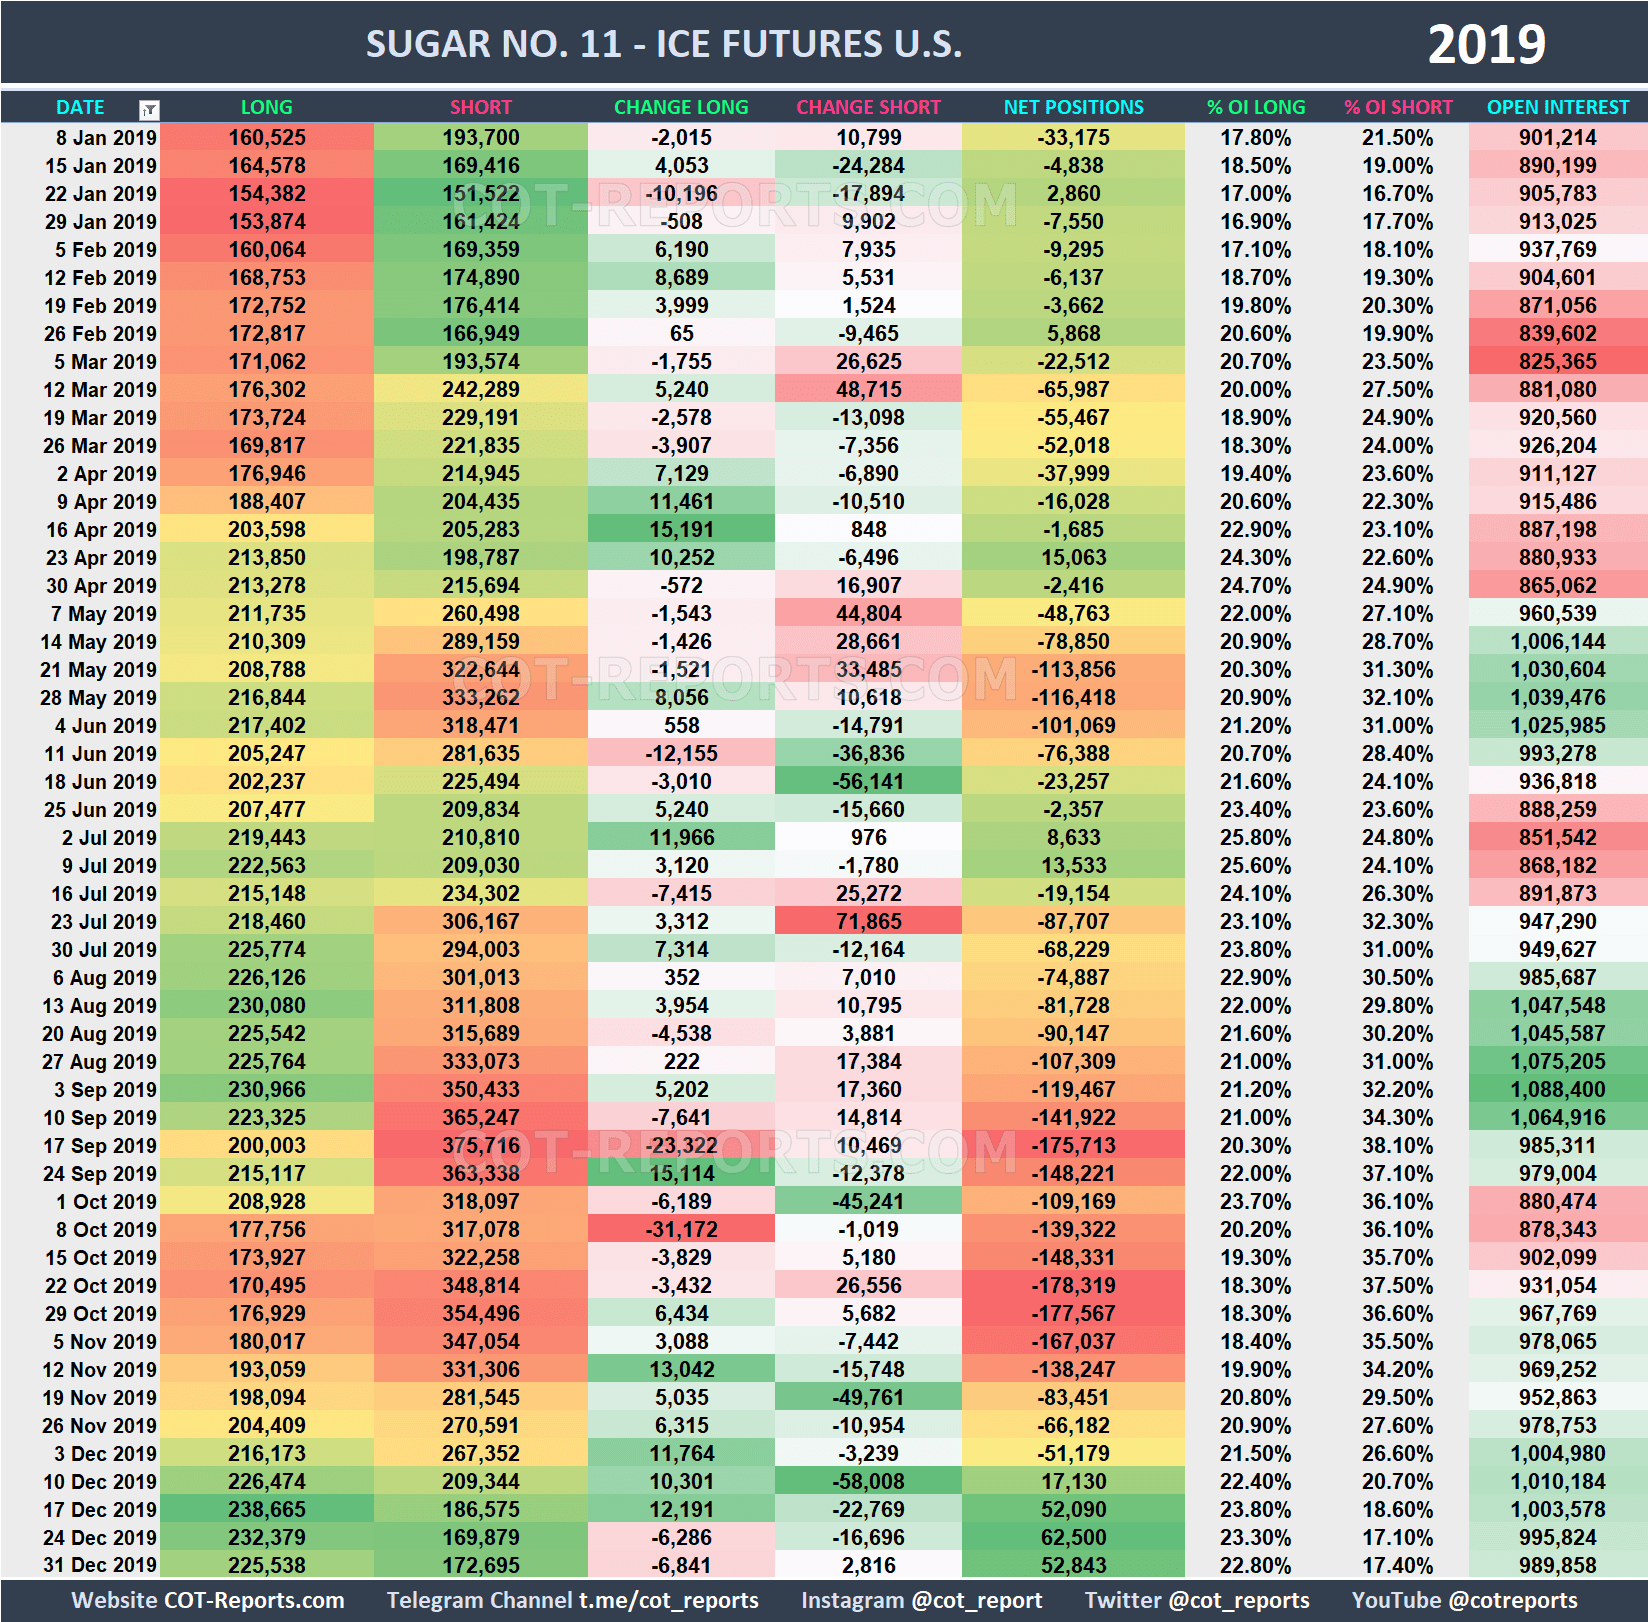Select the red 71,865 change short cell
The height and width of the screenshot is (1622, 1648).
[x=868, y=921]
